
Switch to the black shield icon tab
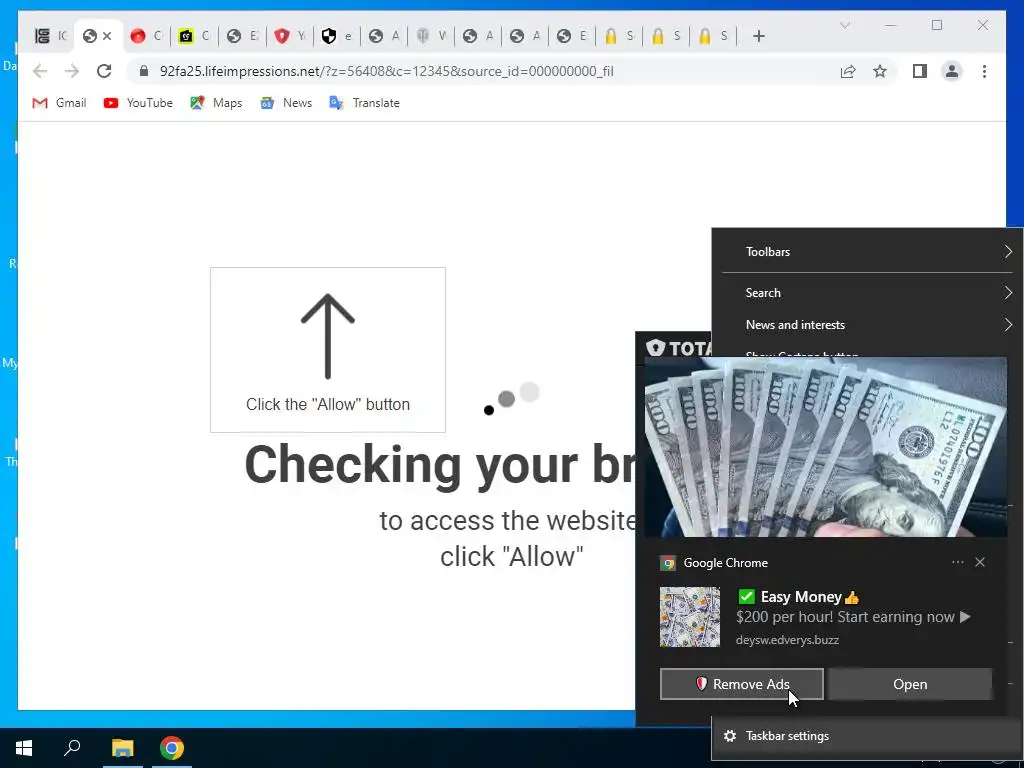[x=336, y=36]
